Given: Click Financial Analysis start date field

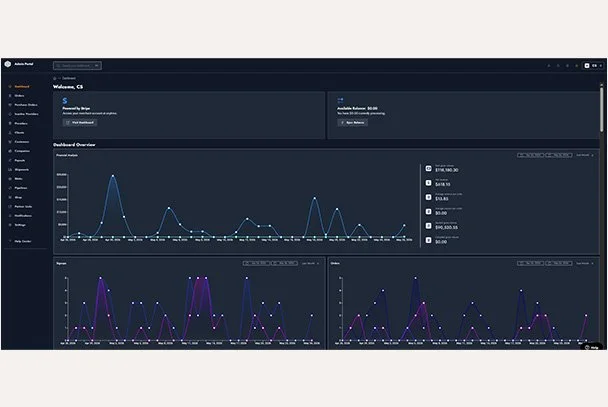Looking at the screenshot, I should click(530, 155).
